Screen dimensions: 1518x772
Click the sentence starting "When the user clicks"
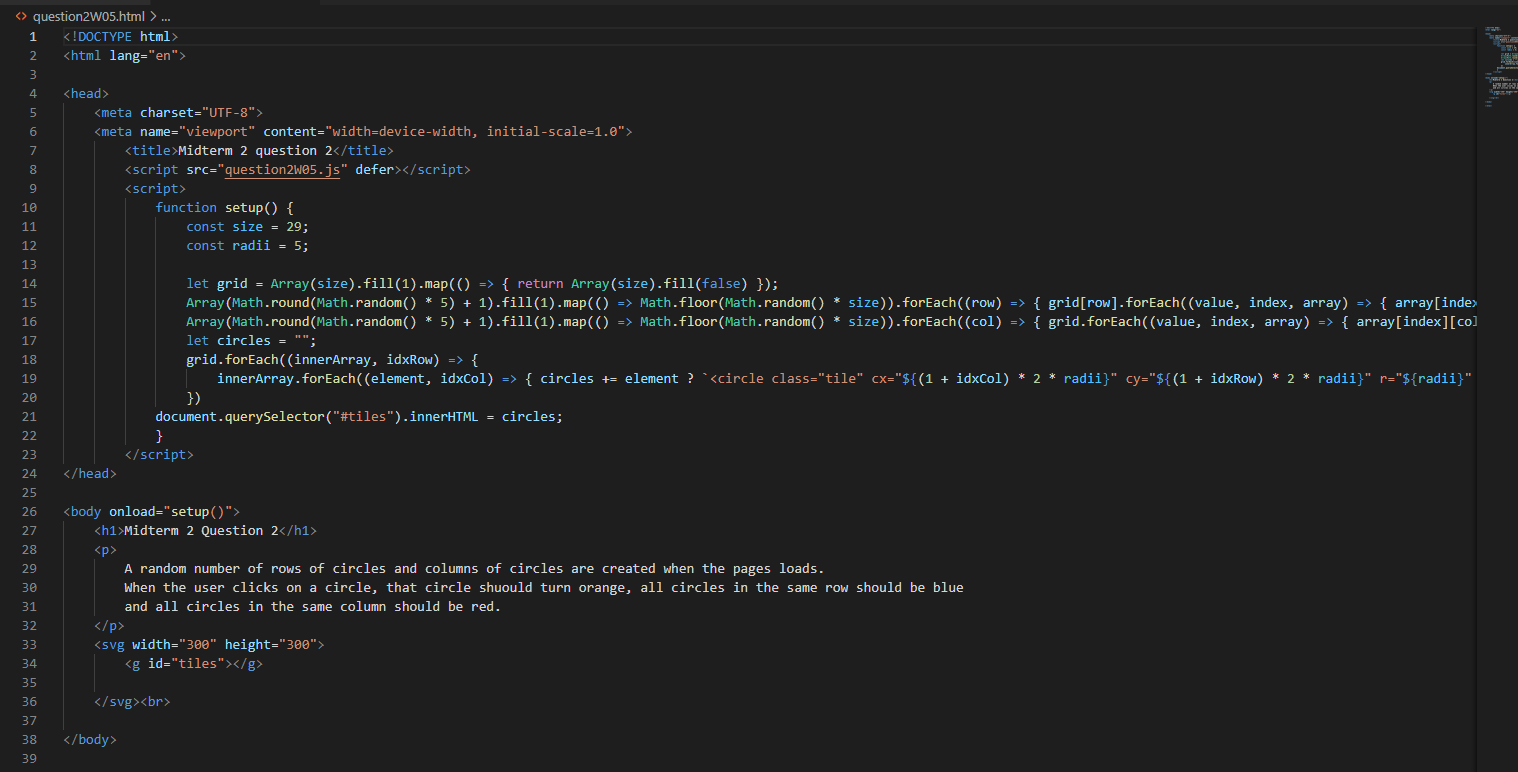(544, 588)
